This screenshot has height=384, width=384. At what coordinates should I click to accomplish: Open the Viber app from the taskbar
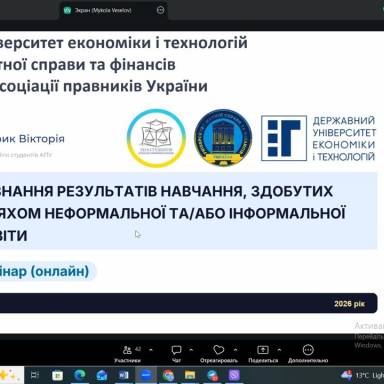[x=234, y=376]
